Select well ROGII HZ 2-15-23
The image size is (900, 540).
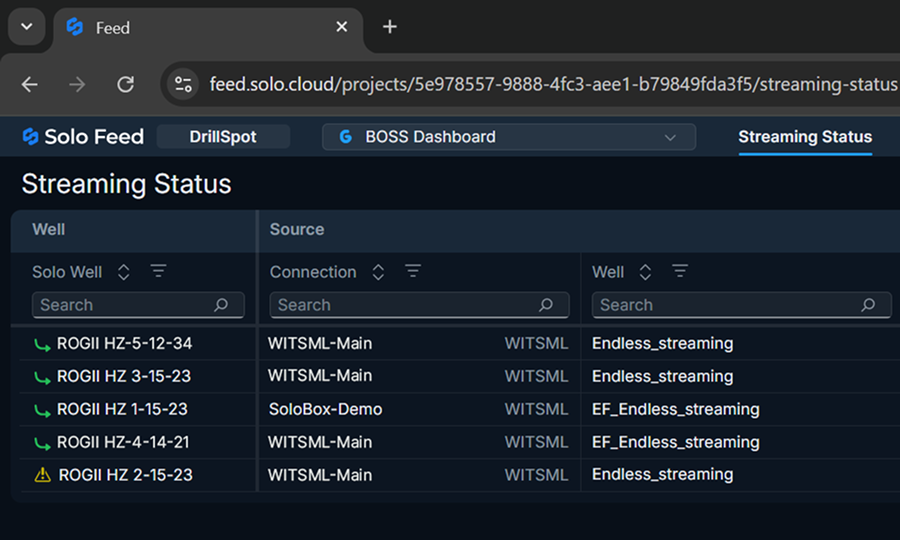[x=126, y=475]
